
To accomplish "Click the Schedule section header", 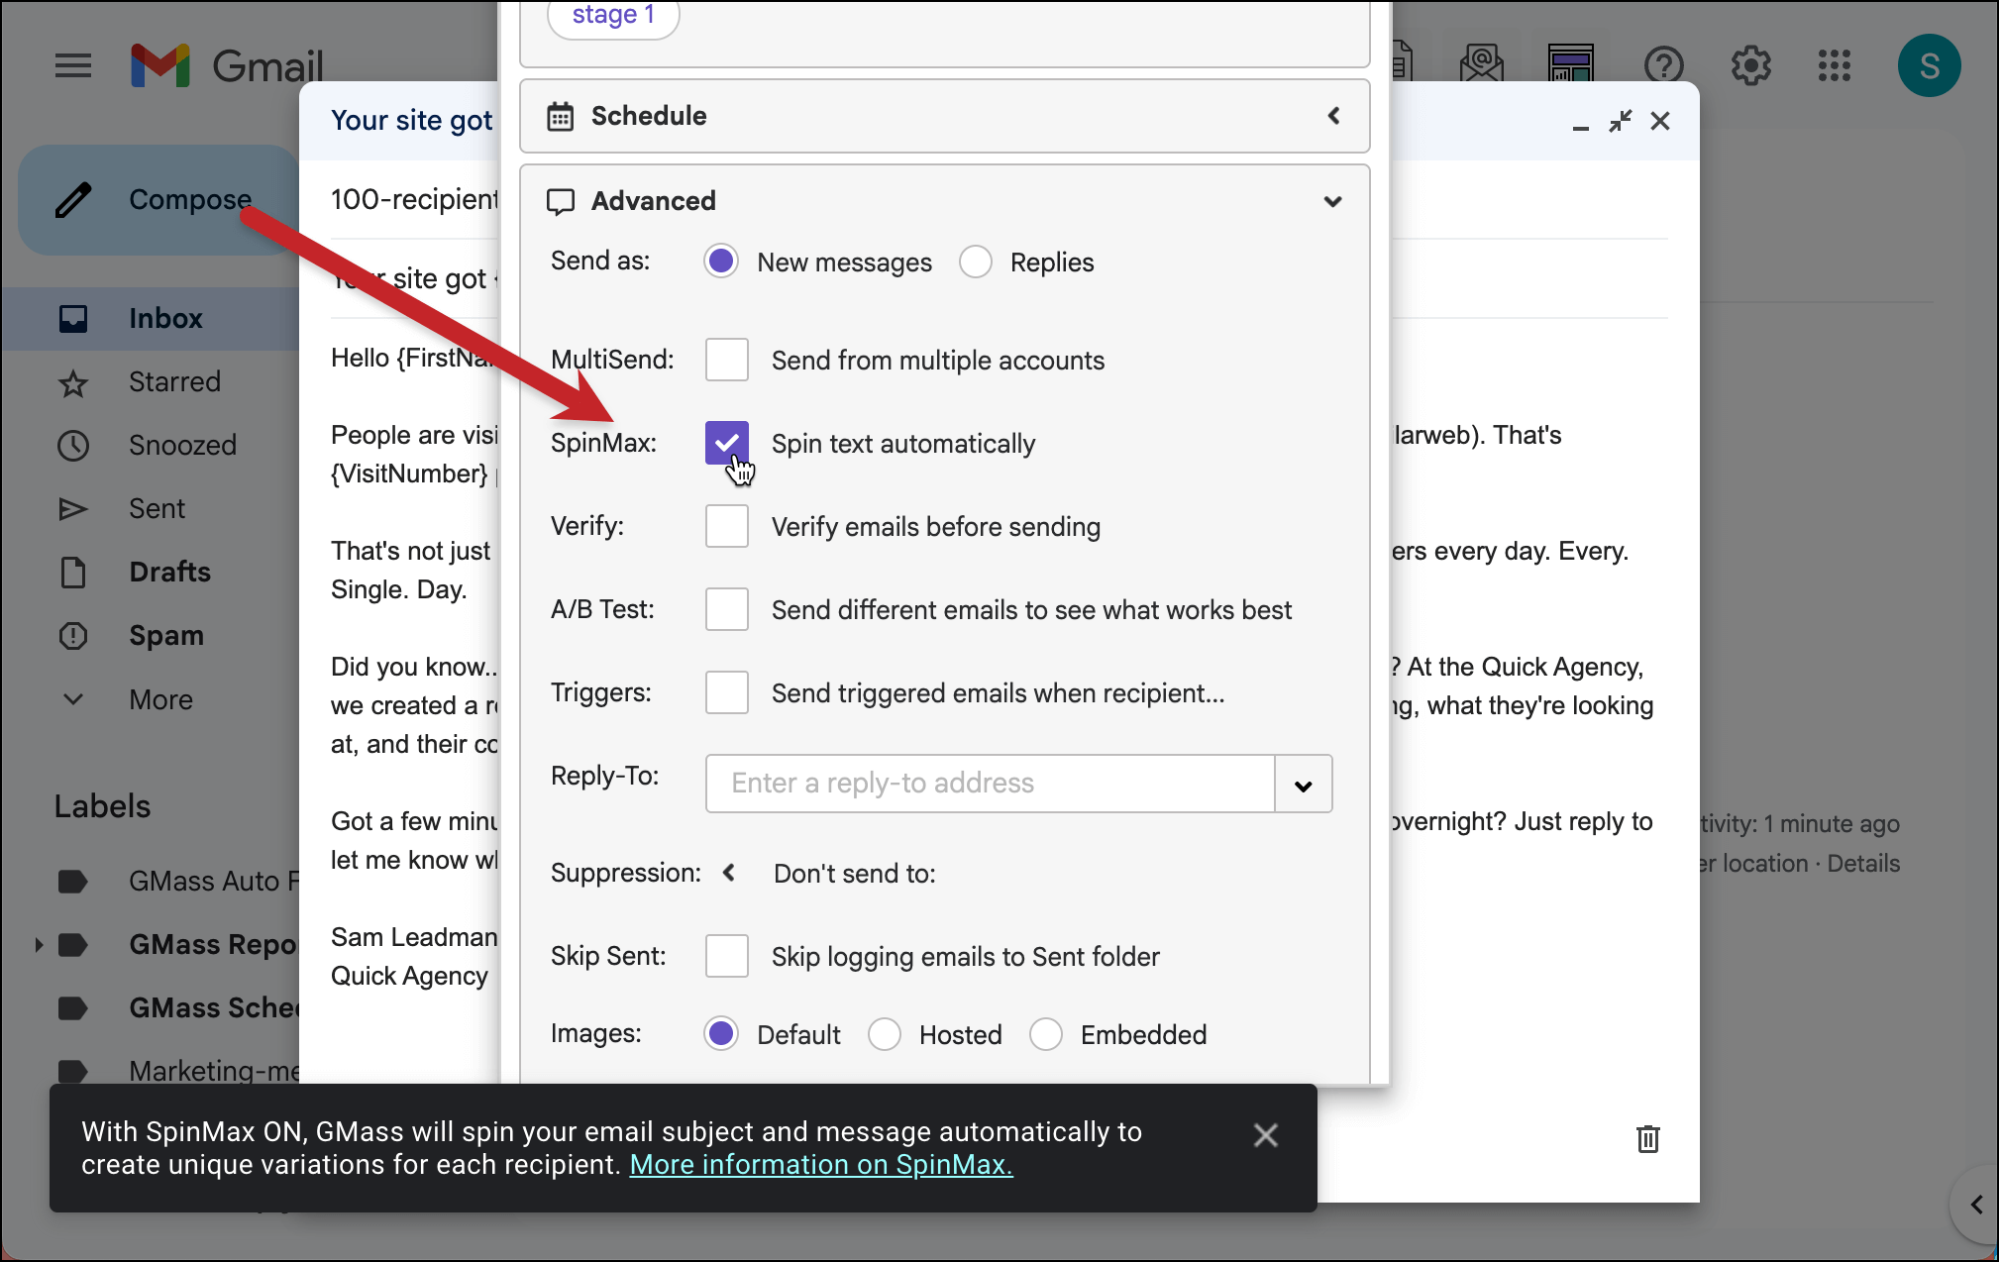I will click(944, 116).
